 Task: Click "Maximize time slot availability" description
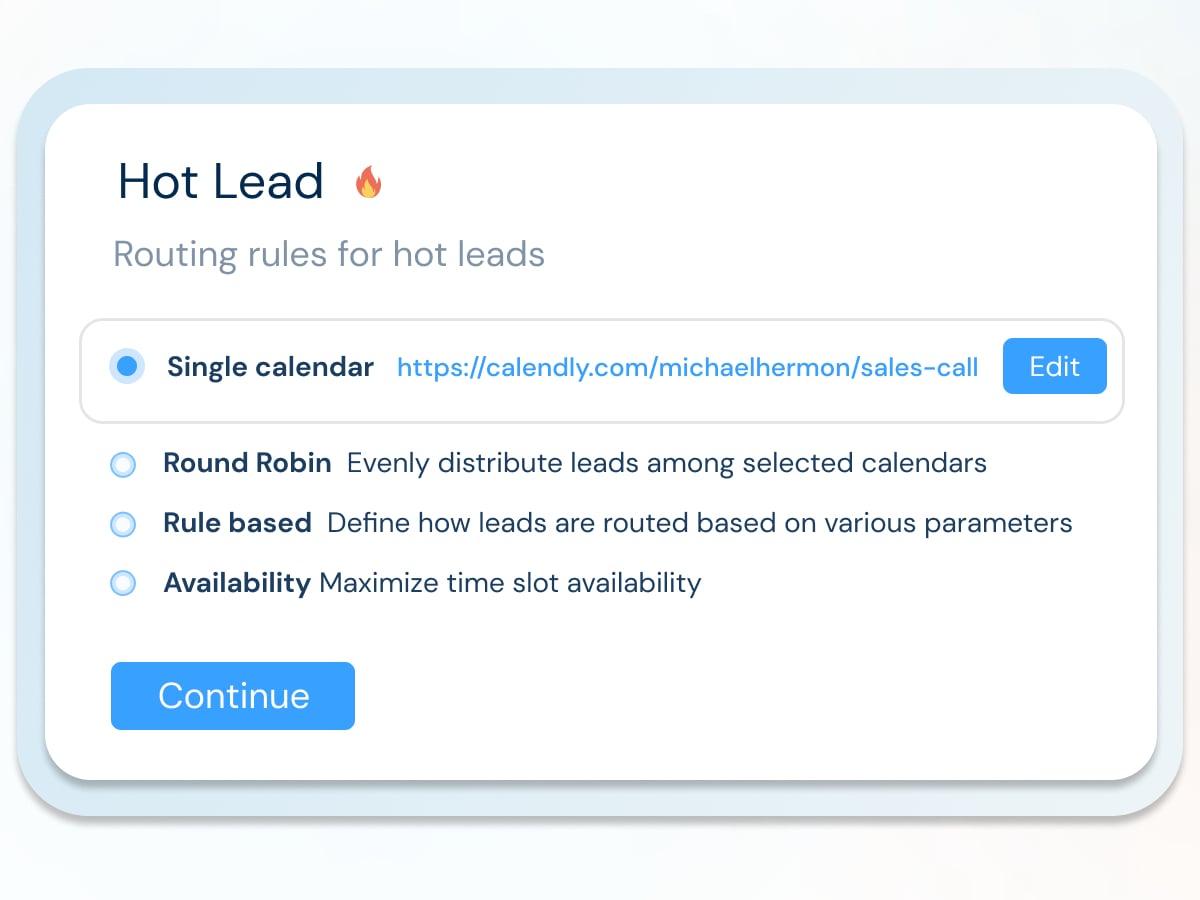point(510,583)
